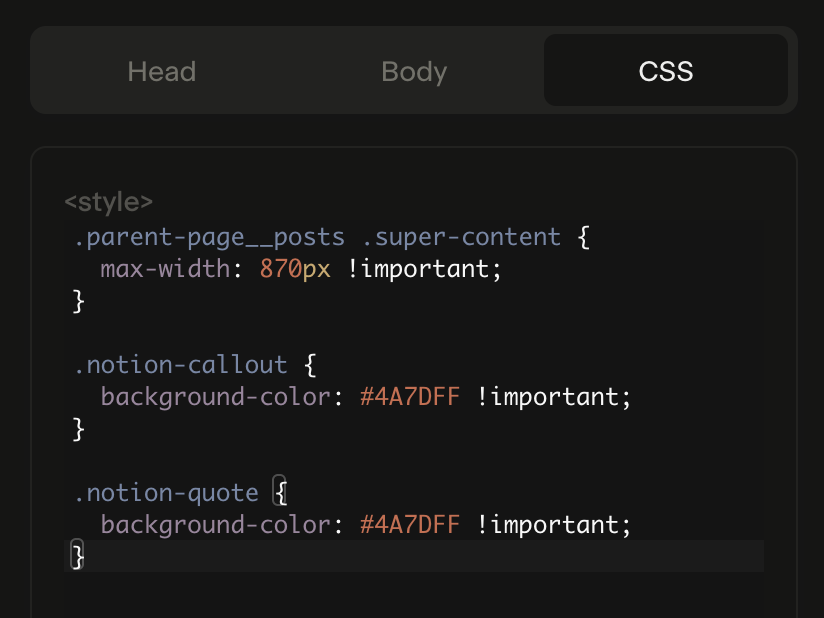Open the Body tab
824x618 pixels.
414,72
